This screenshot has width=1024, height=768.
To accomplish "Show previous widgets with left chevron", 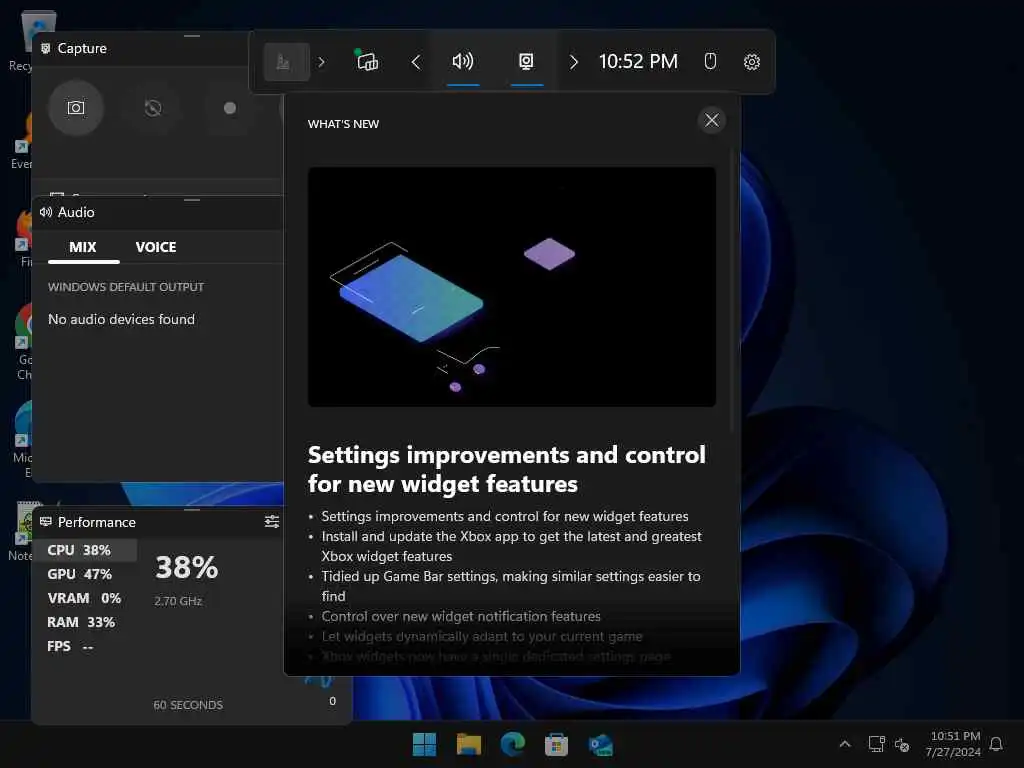I will click(416, 62).
